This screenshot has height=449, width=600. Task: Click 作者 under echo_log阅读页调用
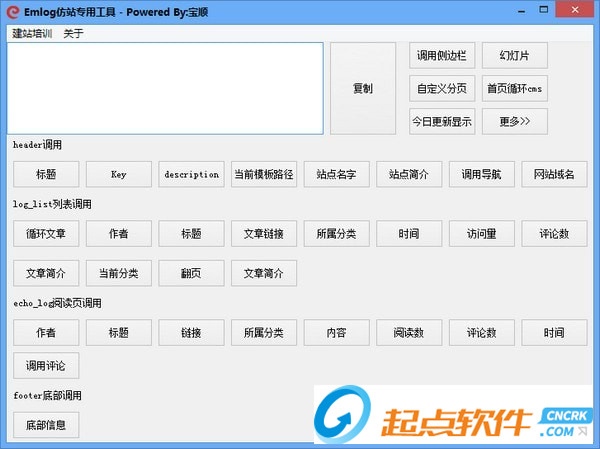(46, 333)
